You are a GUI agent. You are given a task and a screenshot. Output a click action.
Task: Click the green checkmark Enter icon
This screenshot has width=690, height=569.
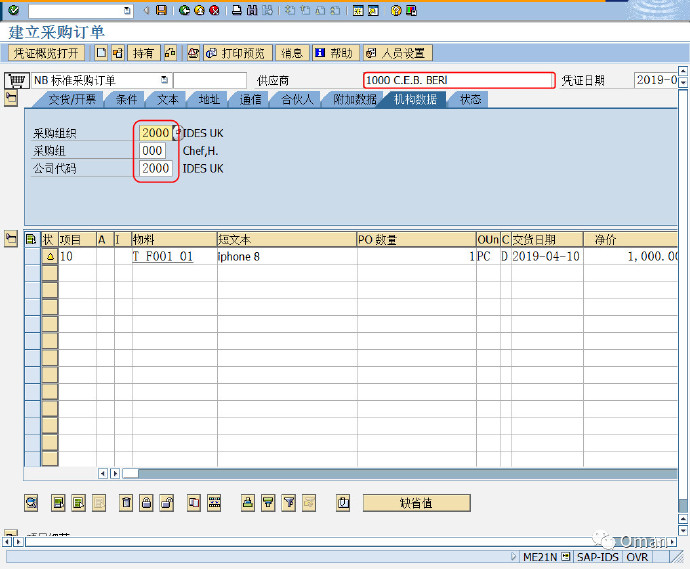pyautogui.click(x=14, y=10)
